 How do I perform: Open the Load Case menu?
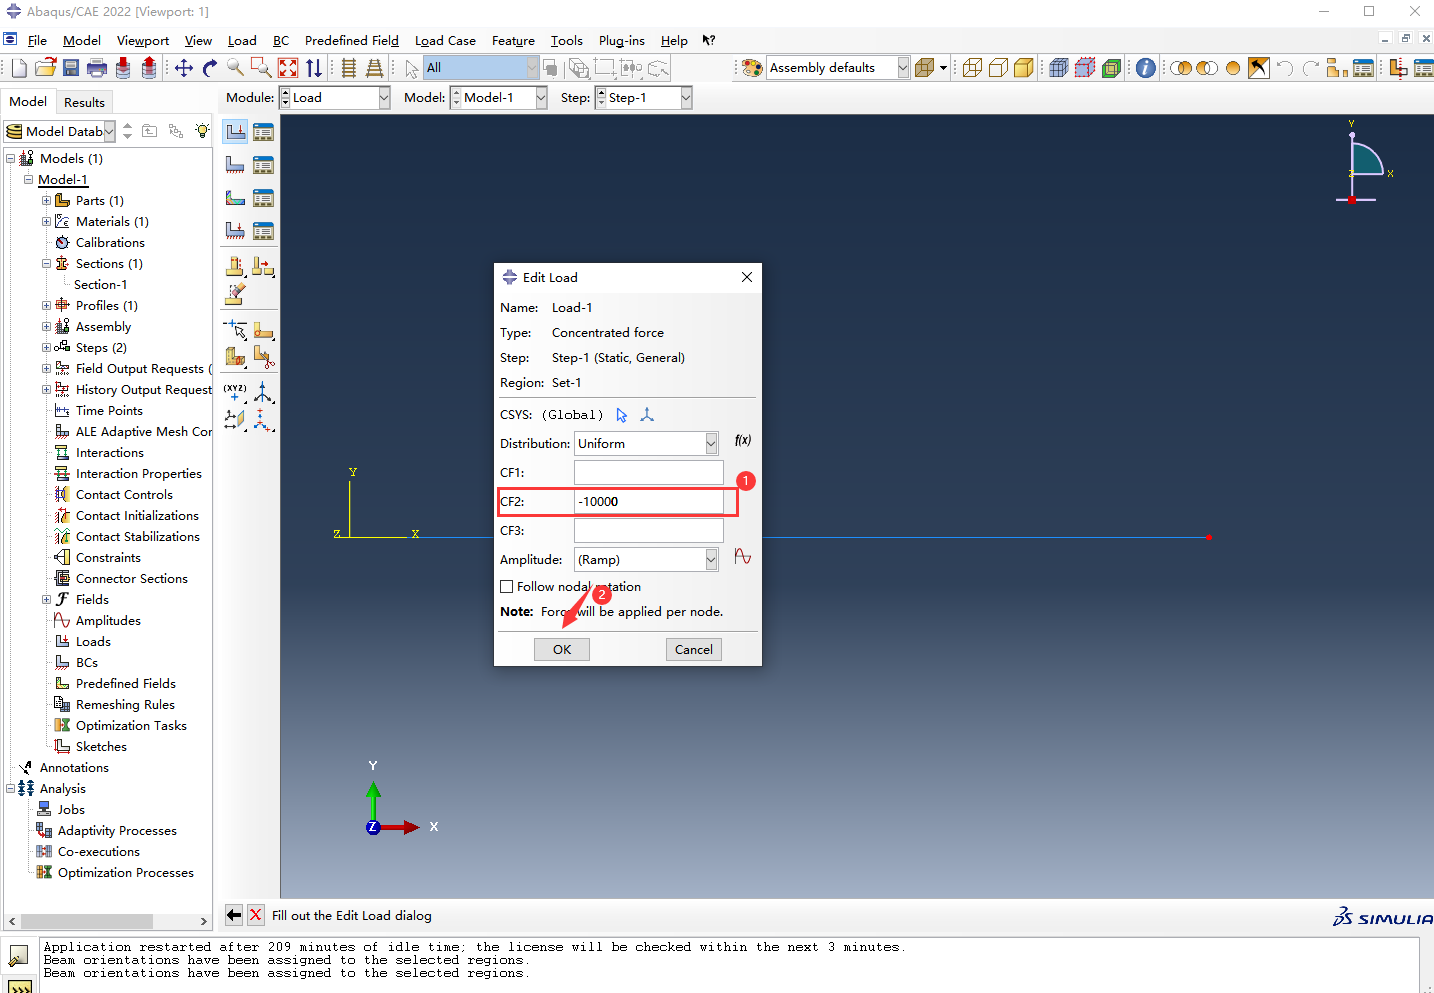point(445,41)
